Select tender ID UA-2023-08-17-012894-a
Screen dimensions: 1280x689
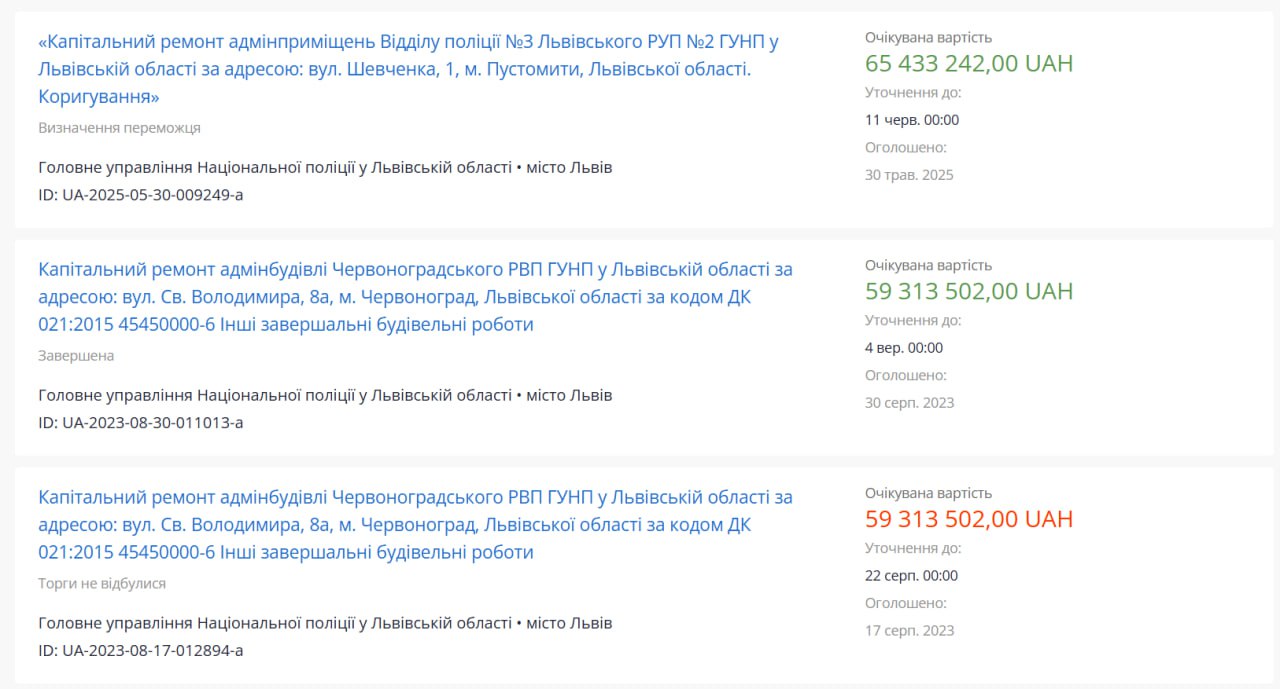(x=141, y=651)
